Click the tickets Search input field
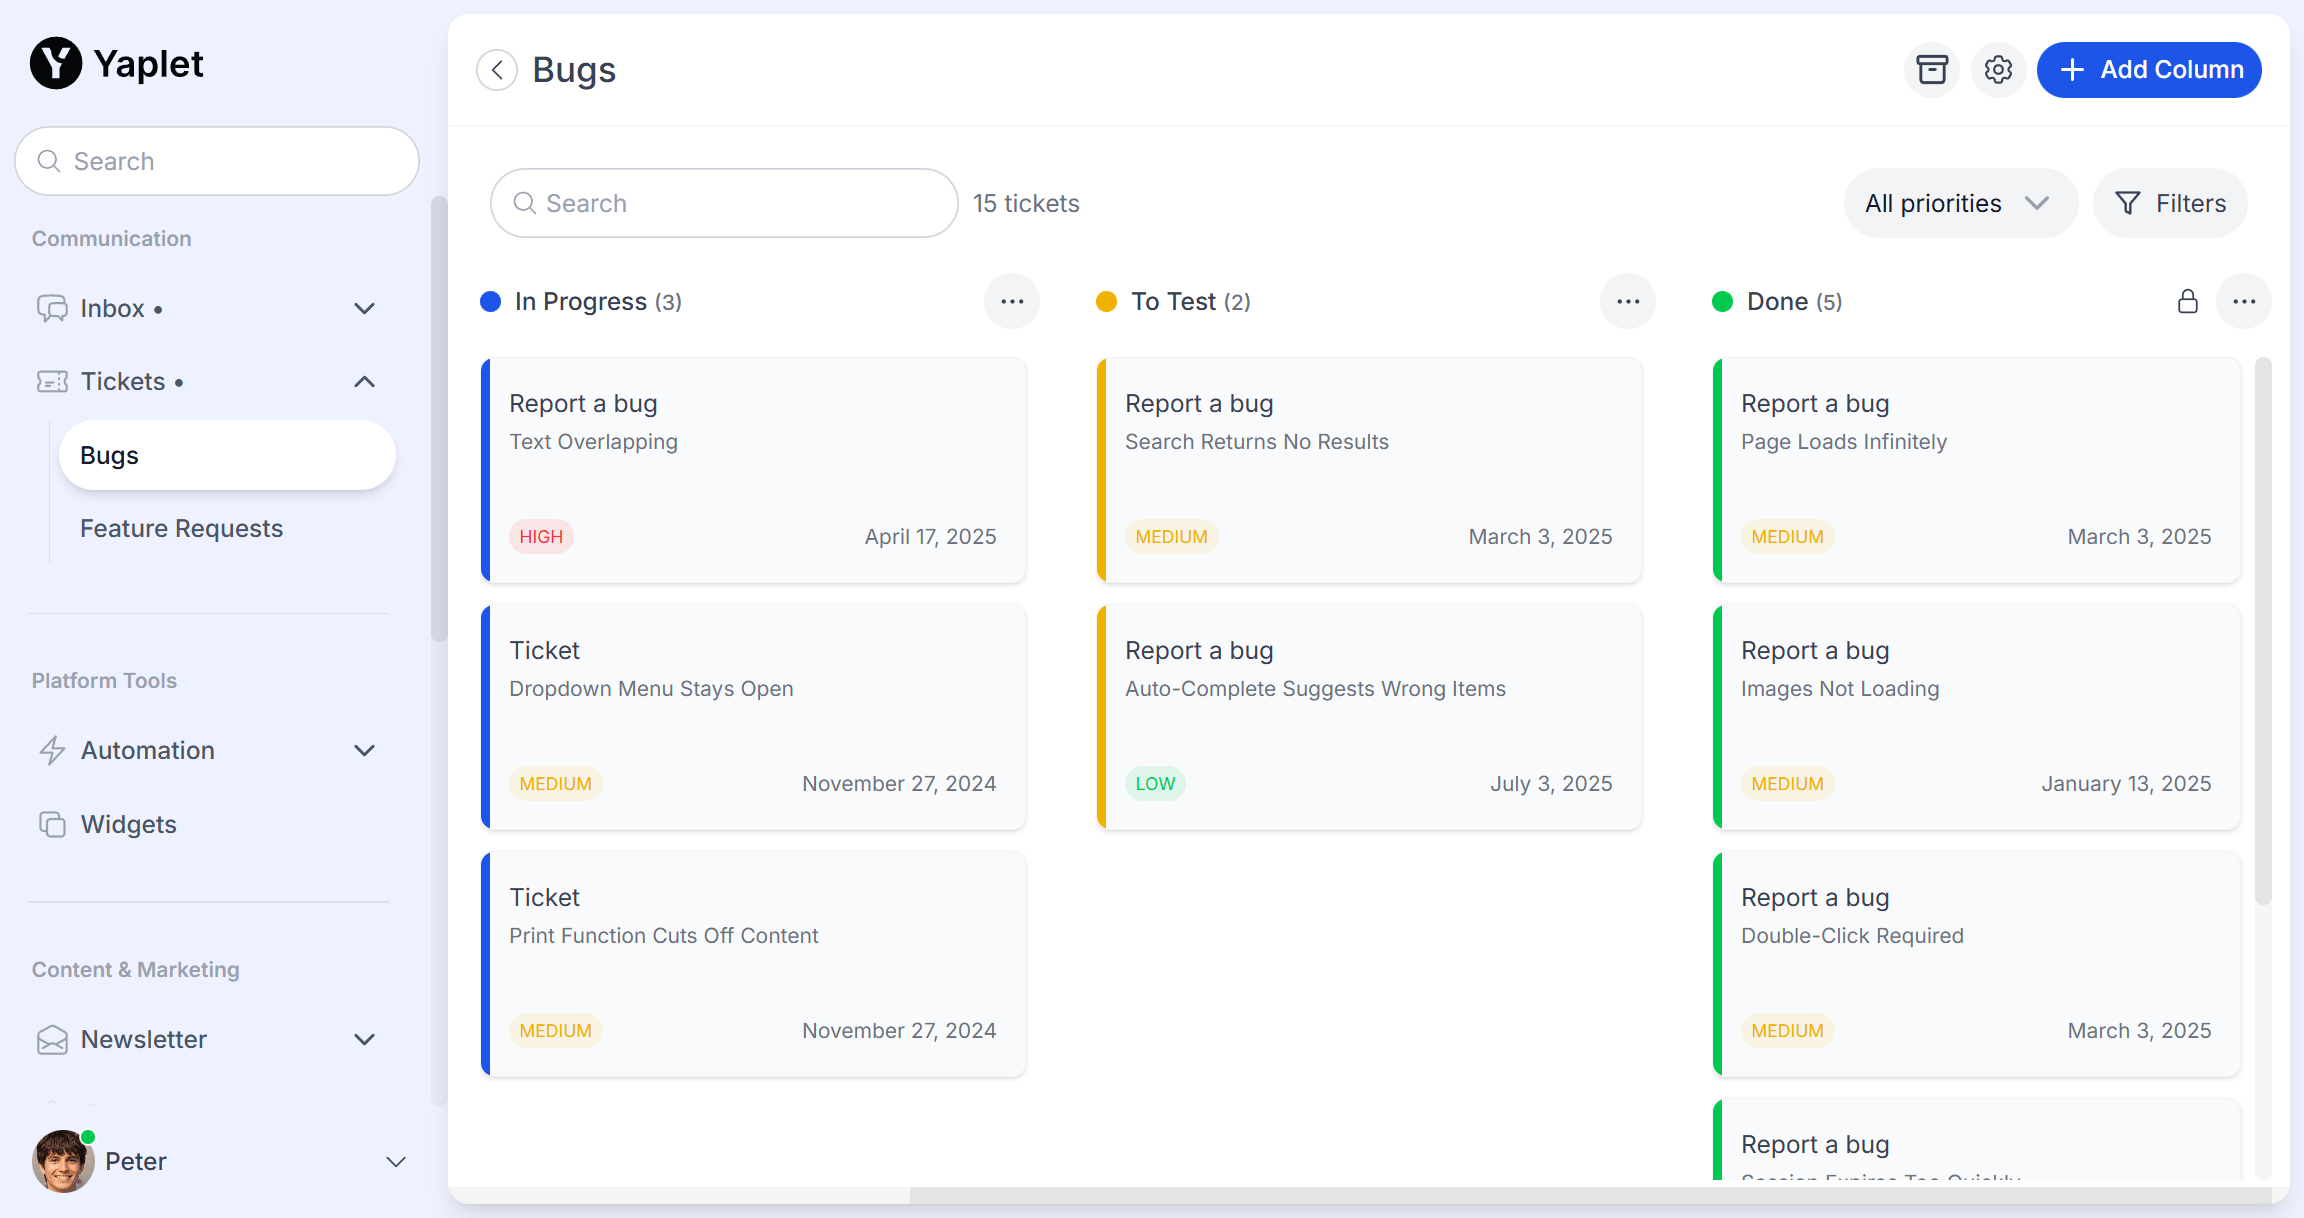2304x1218 pixels. pos(724,204)
